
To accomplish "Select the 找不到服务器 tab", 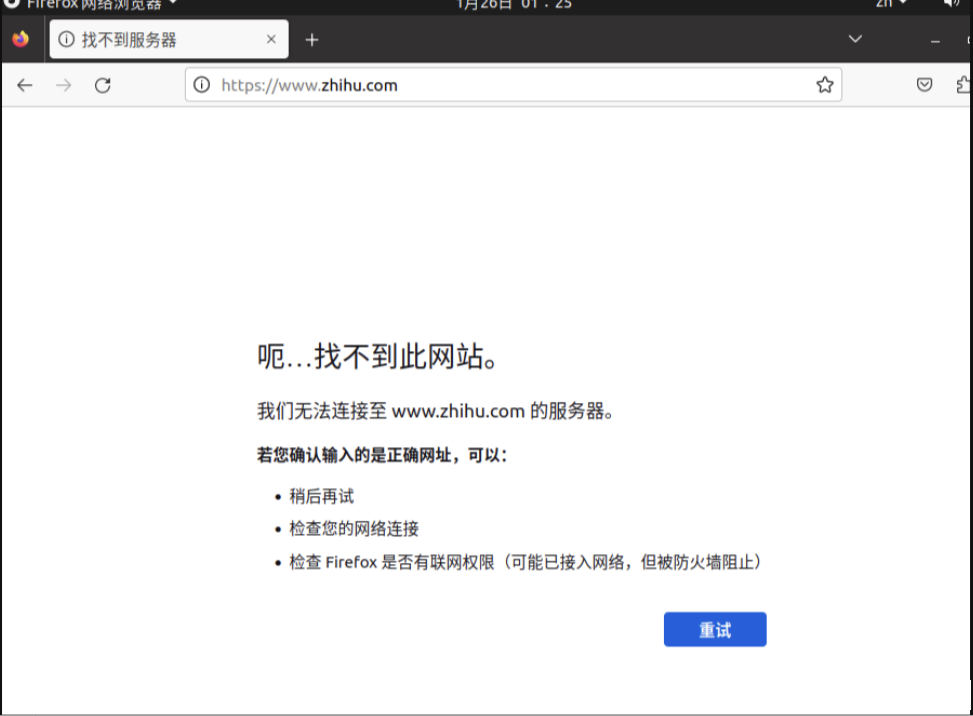I will click(169, 39).
